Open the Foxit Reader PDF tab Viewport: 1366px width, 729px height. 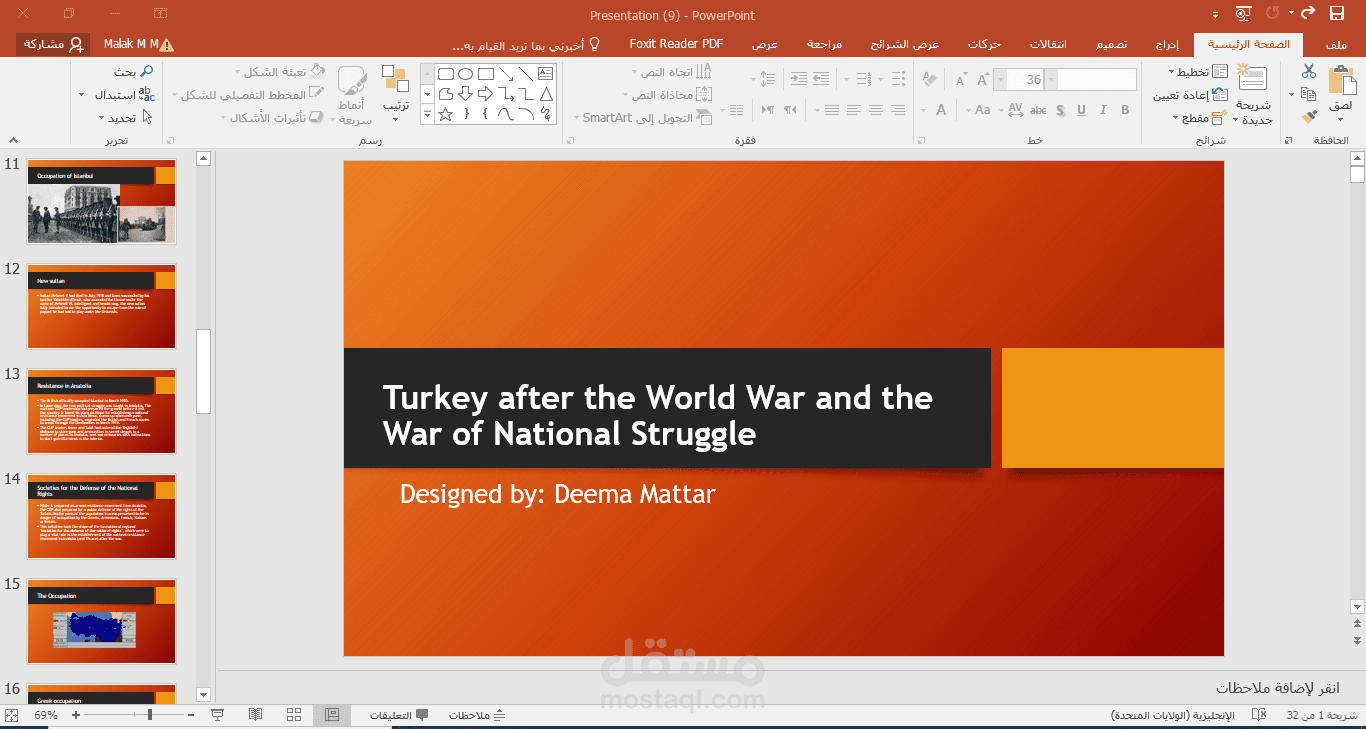click(676, 44)
